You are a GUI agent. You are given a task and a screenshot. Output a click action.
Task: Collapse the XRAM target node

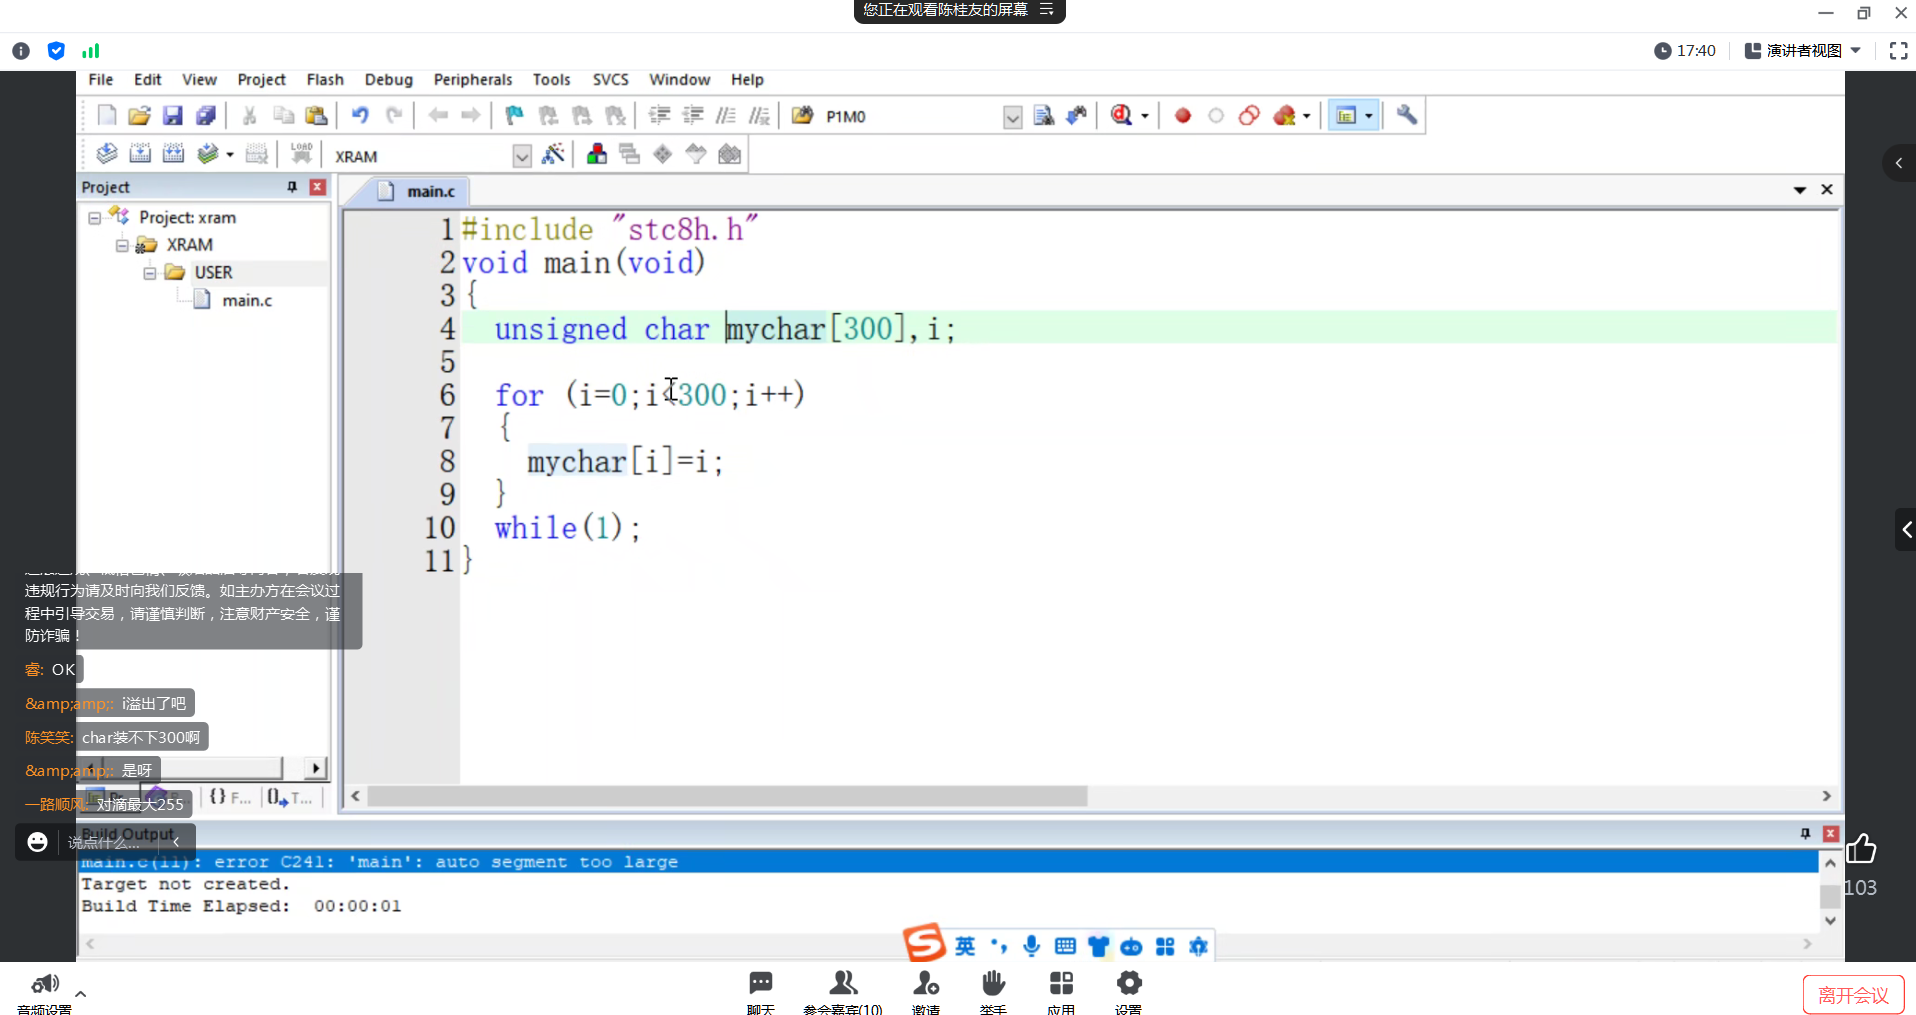(122, 245)
